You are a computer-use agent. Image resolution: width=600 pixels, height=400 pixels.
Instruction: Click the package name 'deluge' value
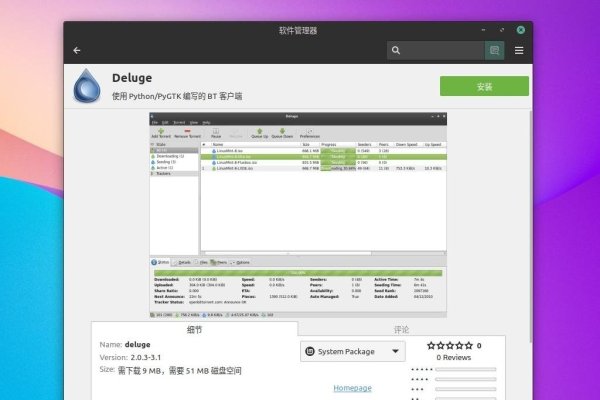click(x=137, y=344)
